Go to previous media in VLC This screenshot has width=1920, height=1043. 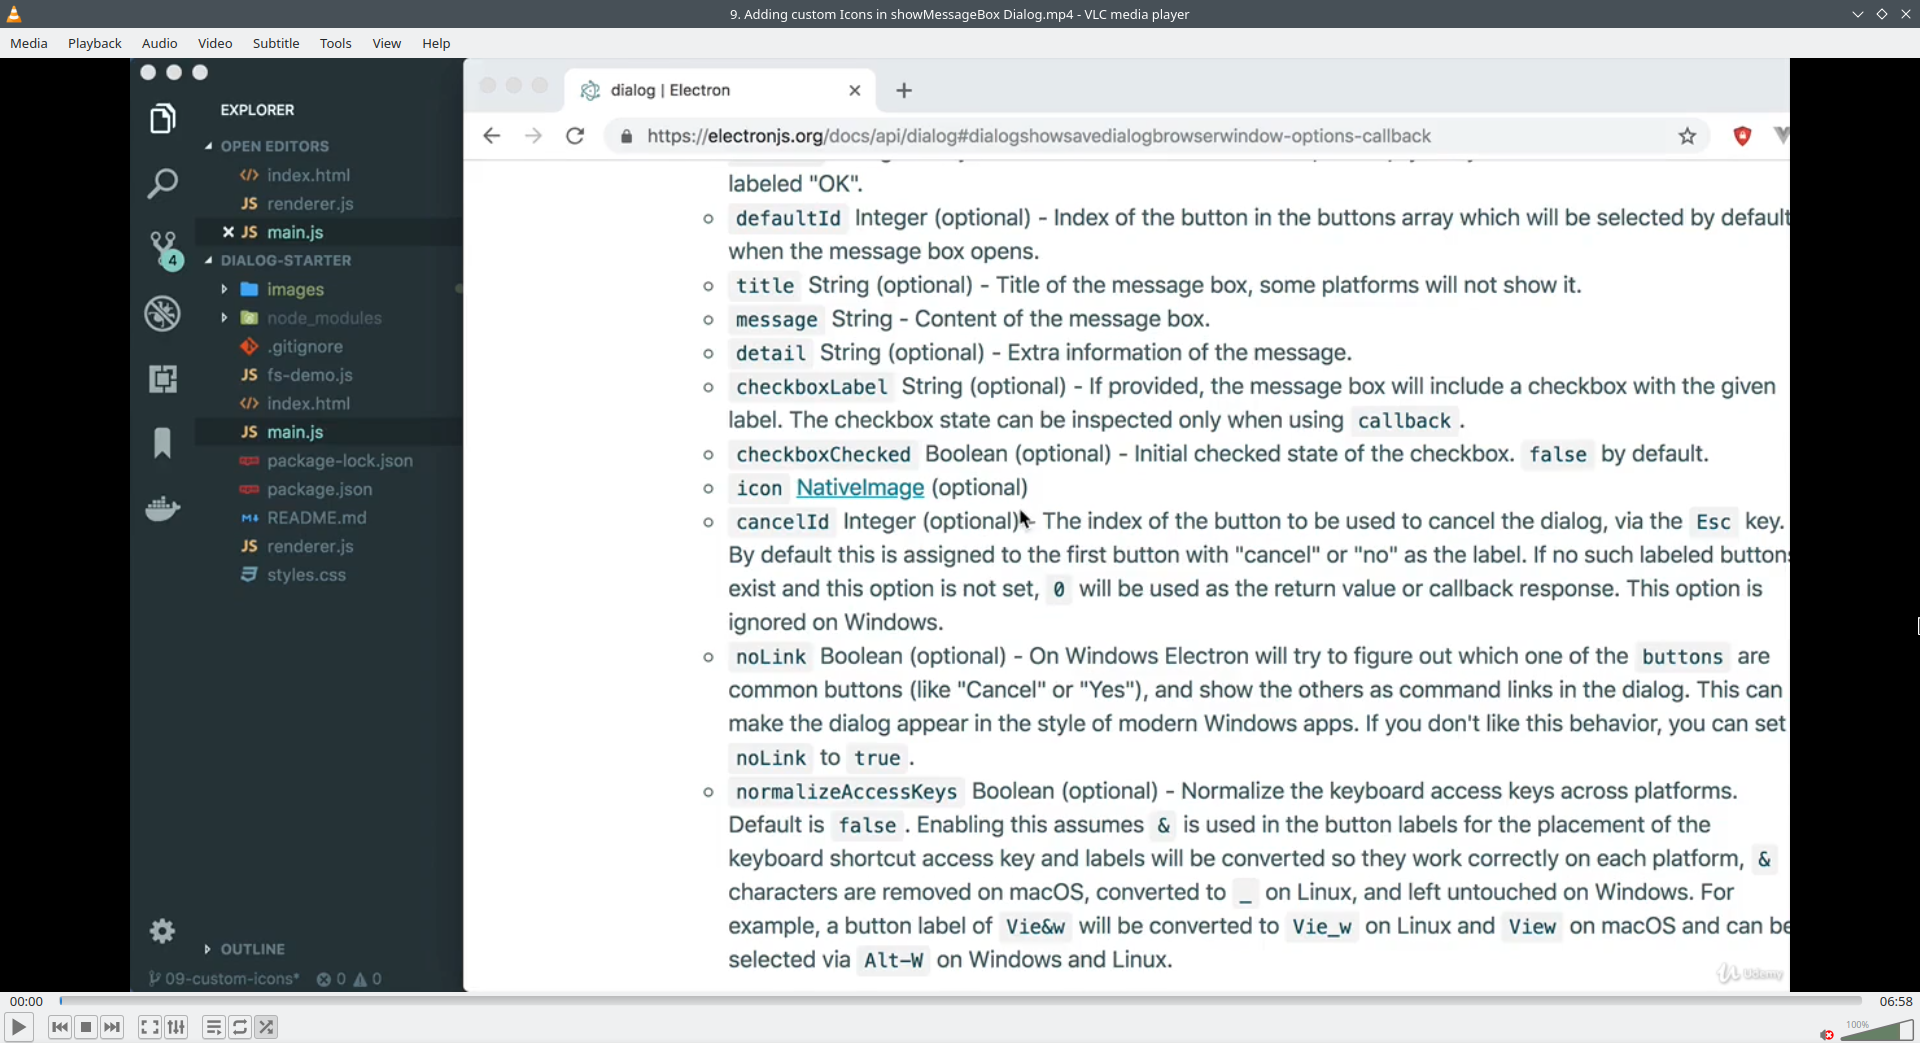coord(60,1027)
